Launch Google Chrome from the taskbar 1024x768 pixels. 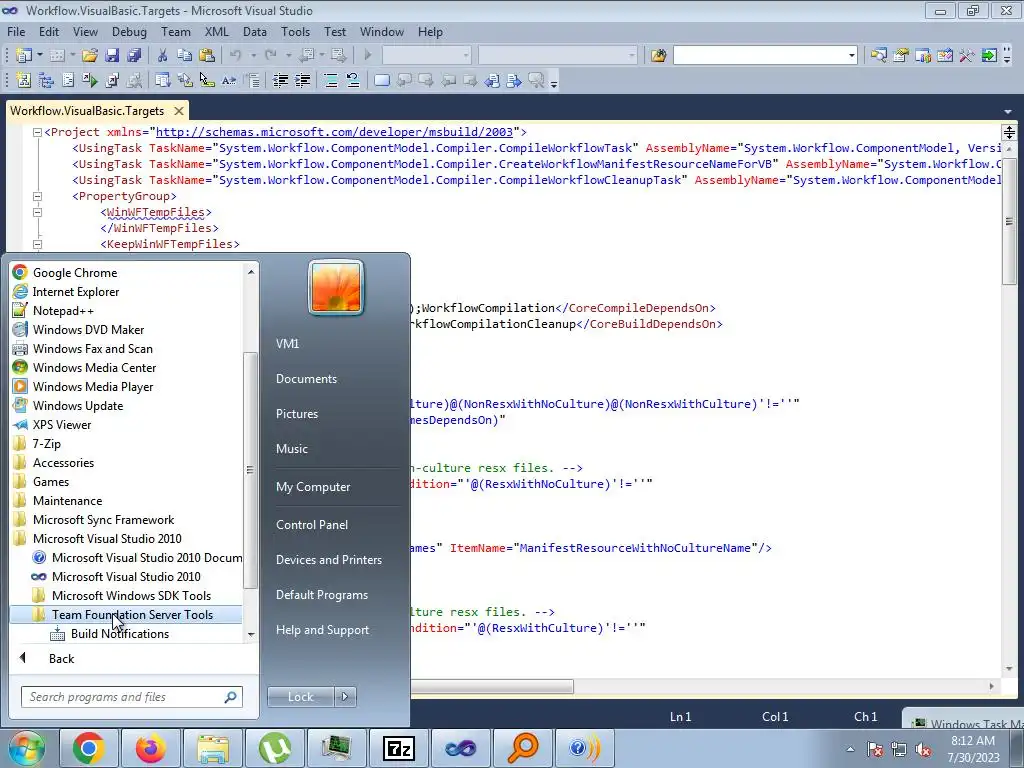pos(89,748)
